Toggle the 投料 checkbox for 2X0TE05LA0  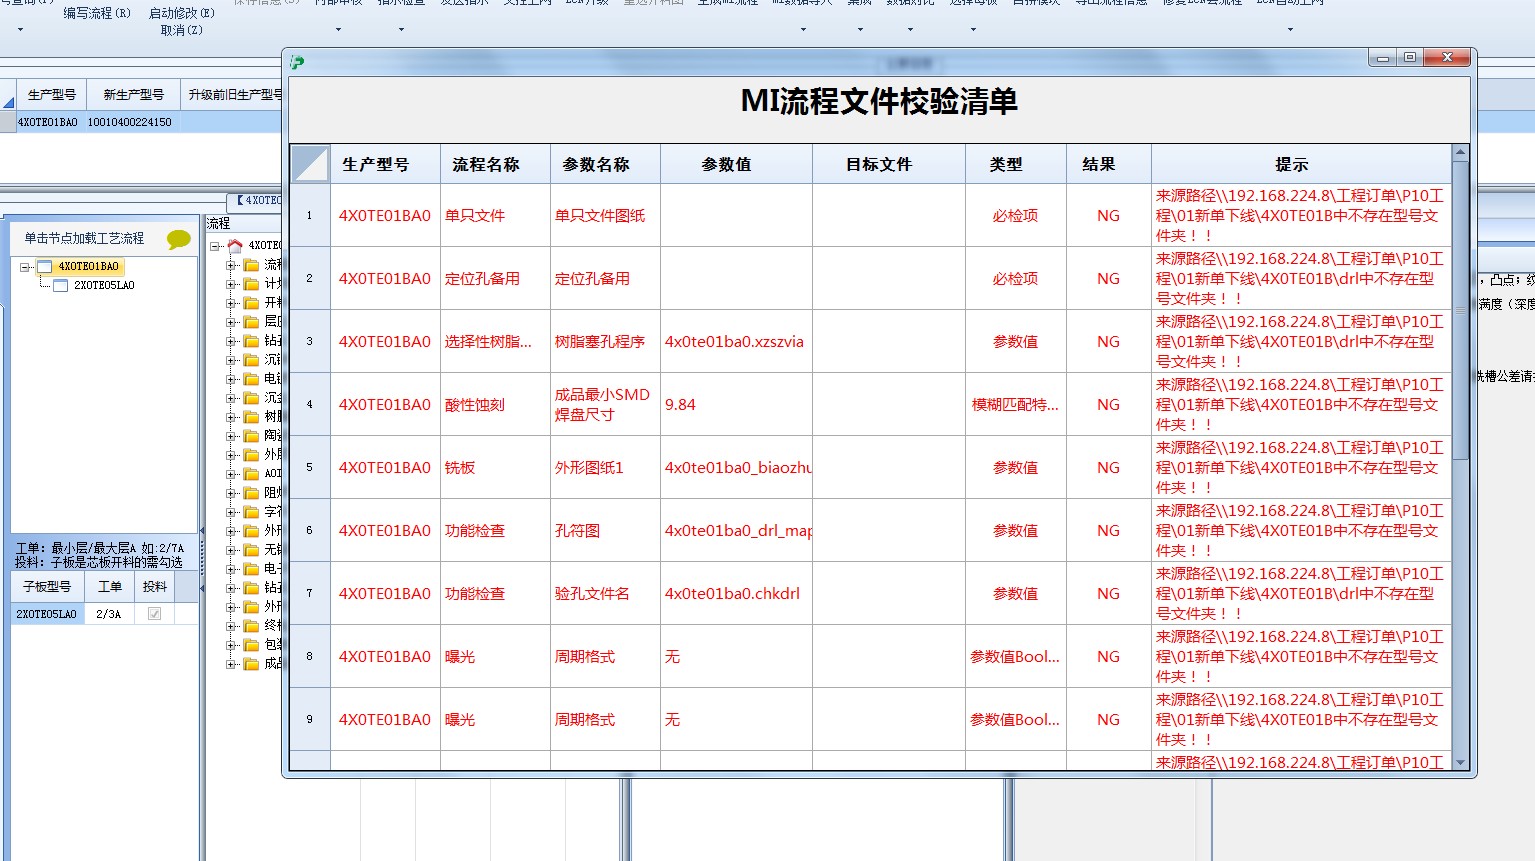[154, 614]
